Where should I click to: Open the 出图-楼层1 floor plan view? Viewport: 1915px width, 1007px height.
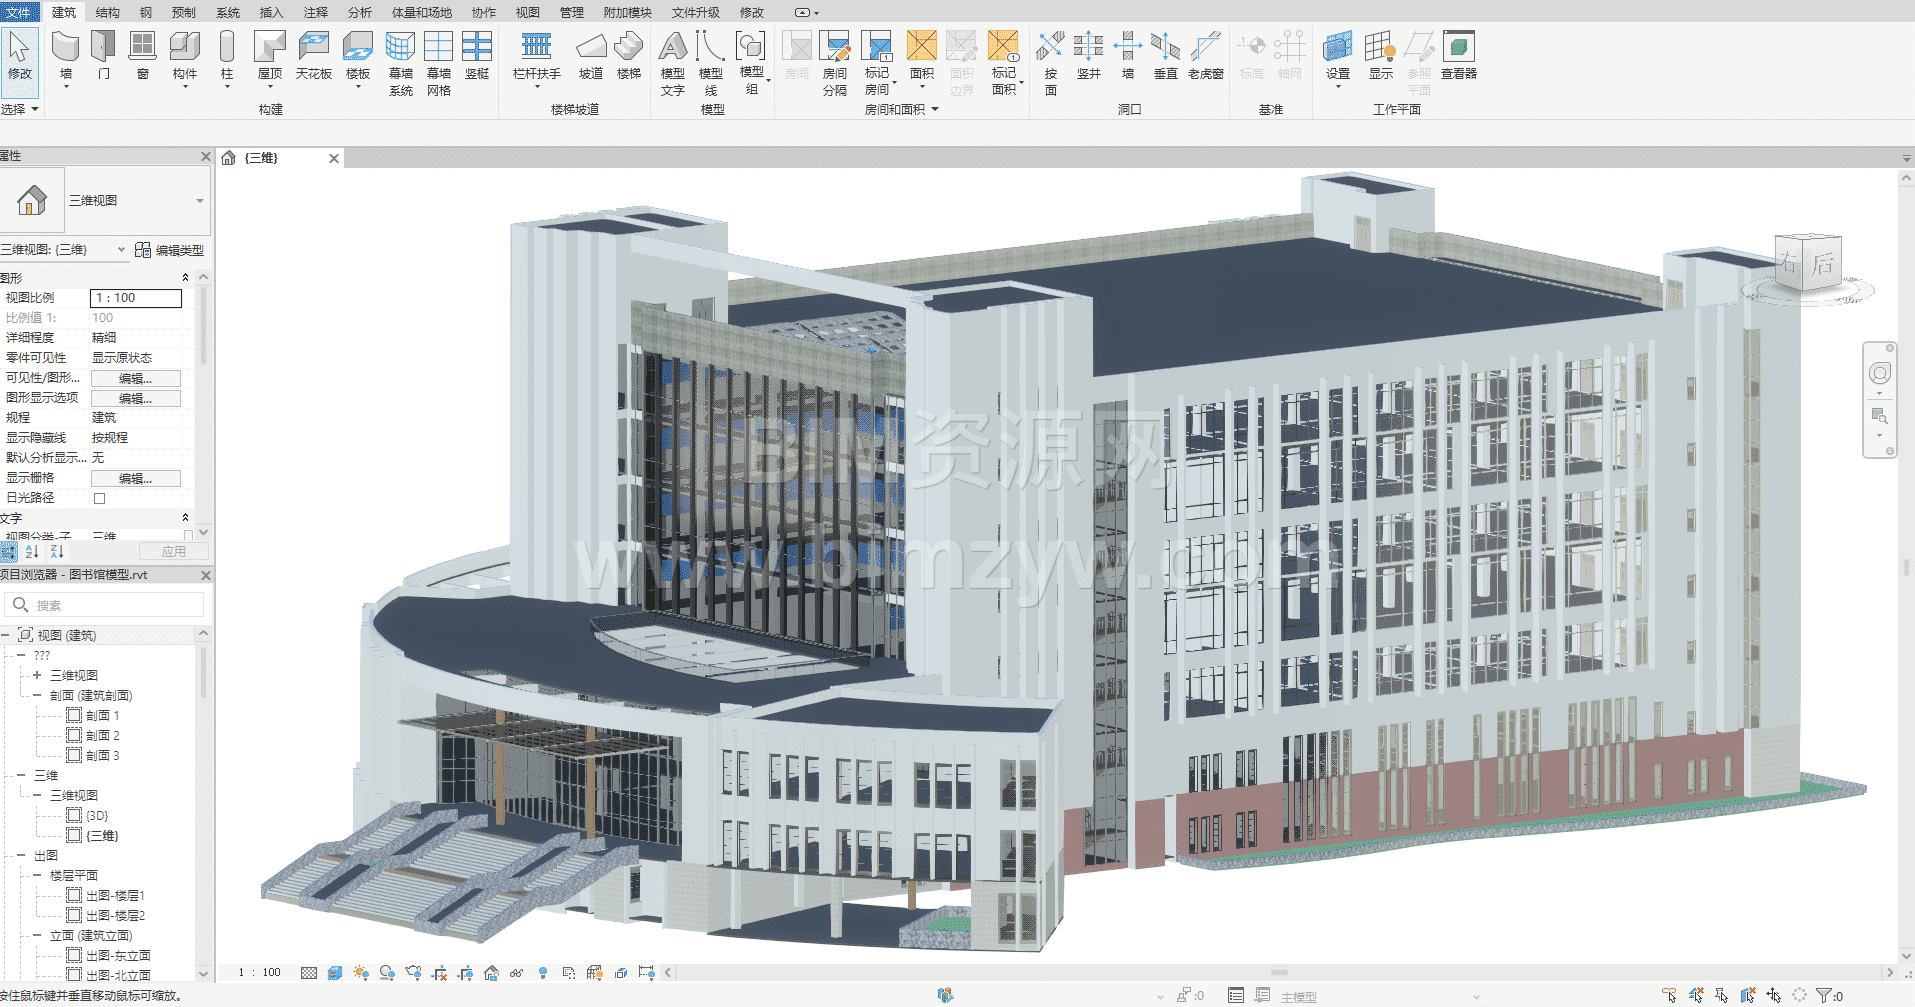coord(115,895)
